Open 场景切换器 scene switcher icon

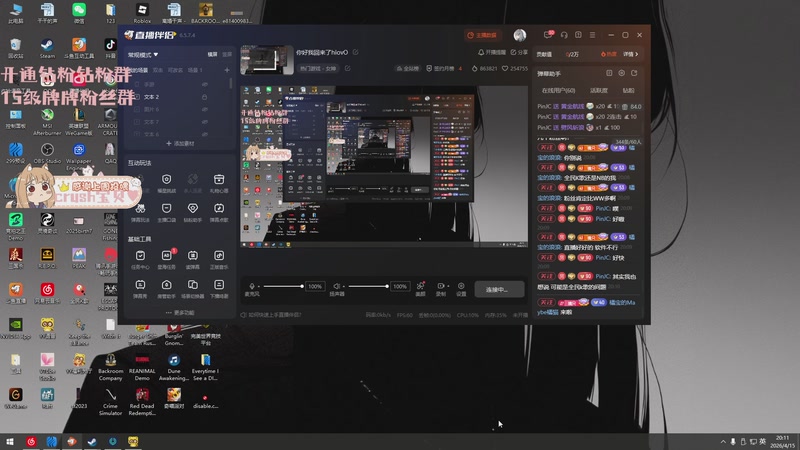[192, 285]
